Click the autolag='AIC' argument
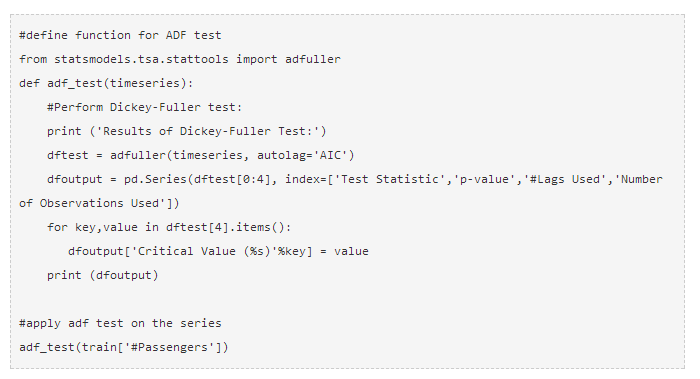The image size is (700, 379). tap(302, 155)
